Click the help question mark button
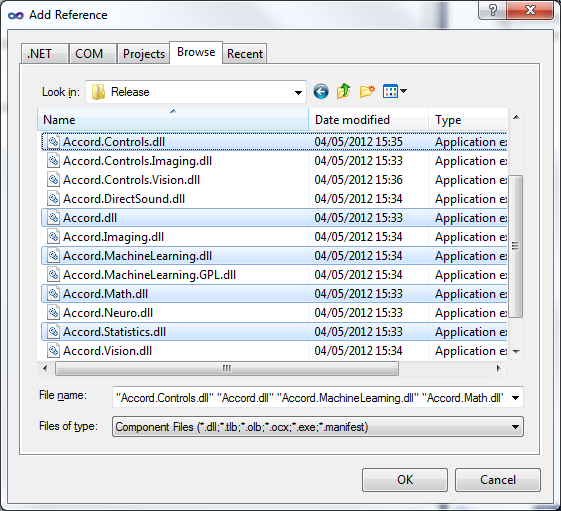 pyautogui.click(x=493, y=10)
